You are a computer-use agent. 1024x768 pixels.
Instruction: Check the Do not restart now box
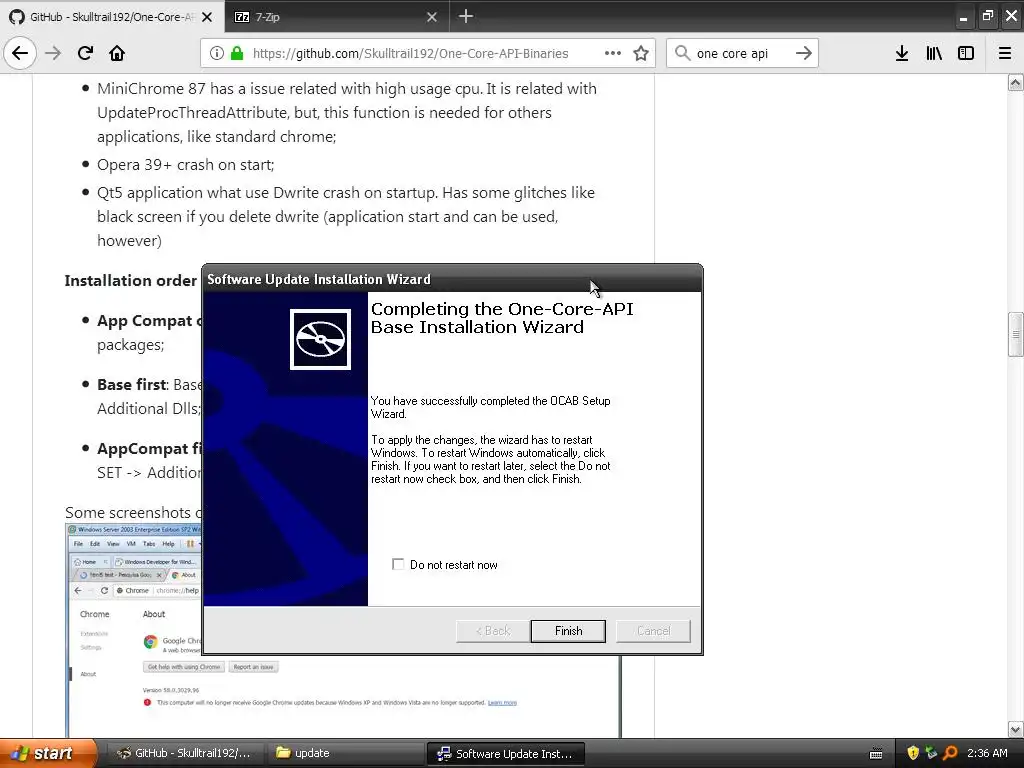coord(398,564)
